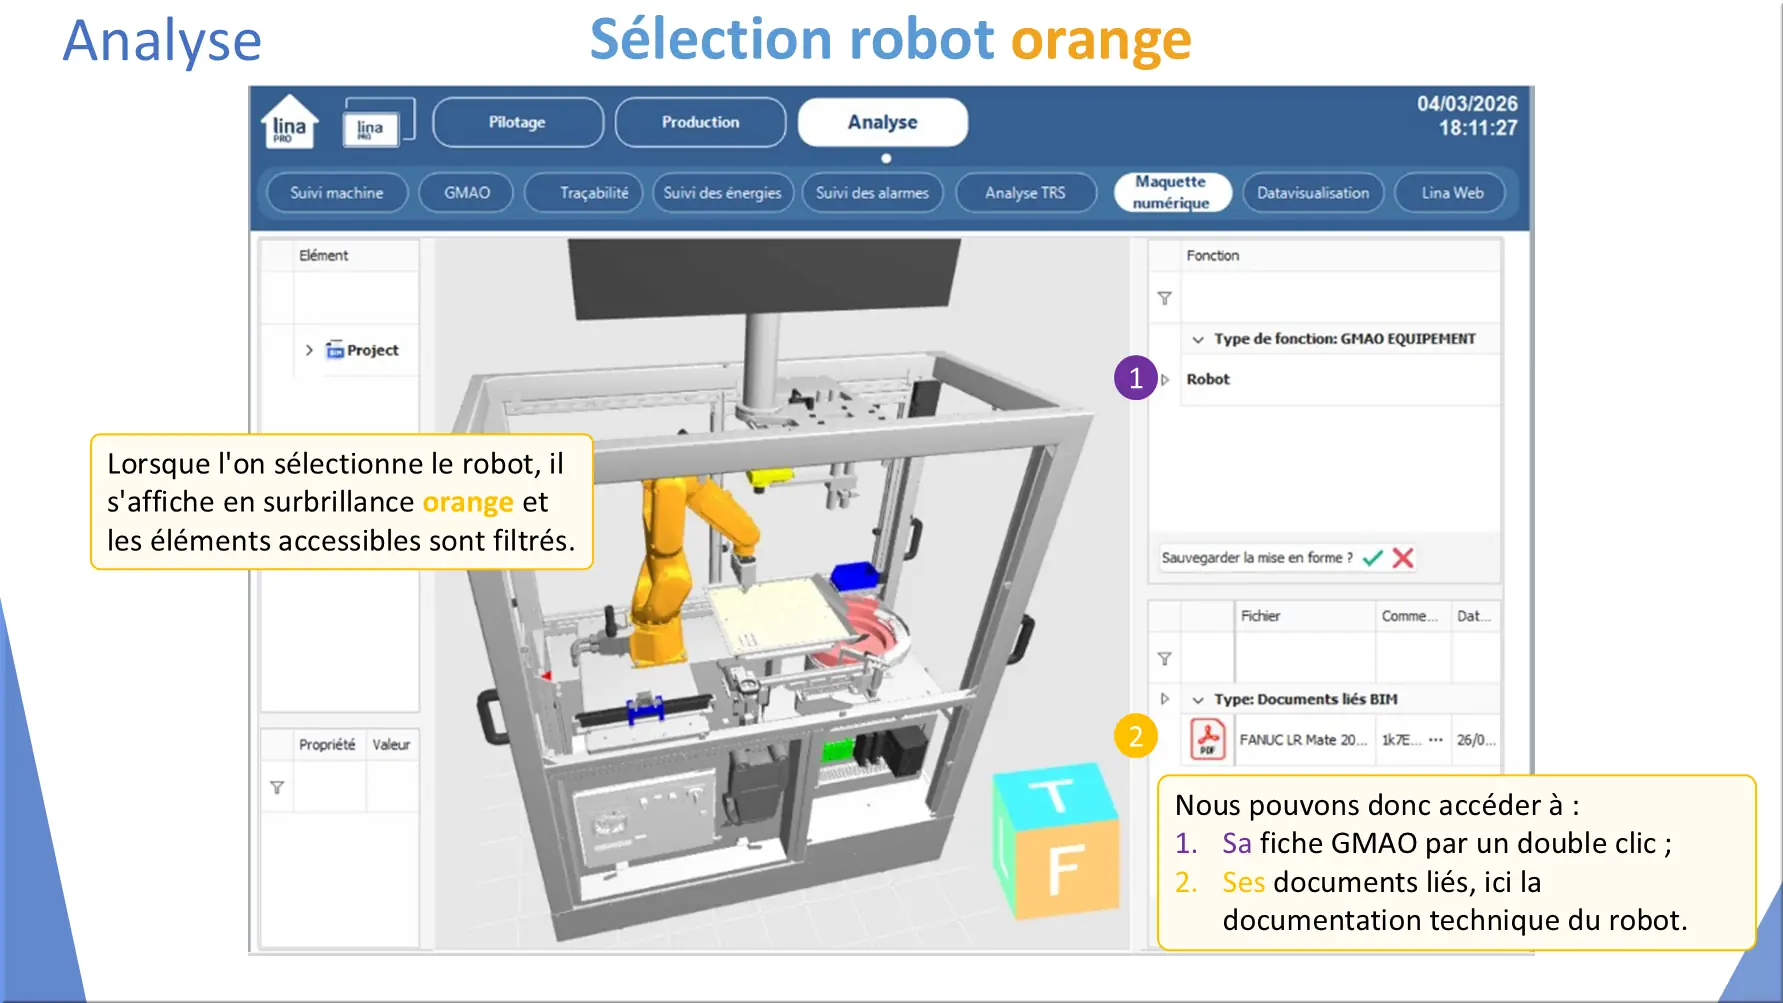The height and width of the screenshot is (1003, 1783).
Task: Open the GMAO section button
Action: [467, 193]
